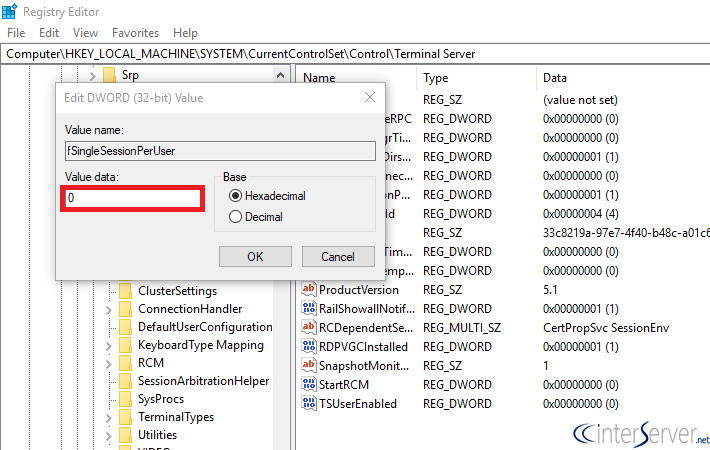Click the 0x00000004 (4) data cell
This screenshot has width=710, height=450.
point(580,214)
